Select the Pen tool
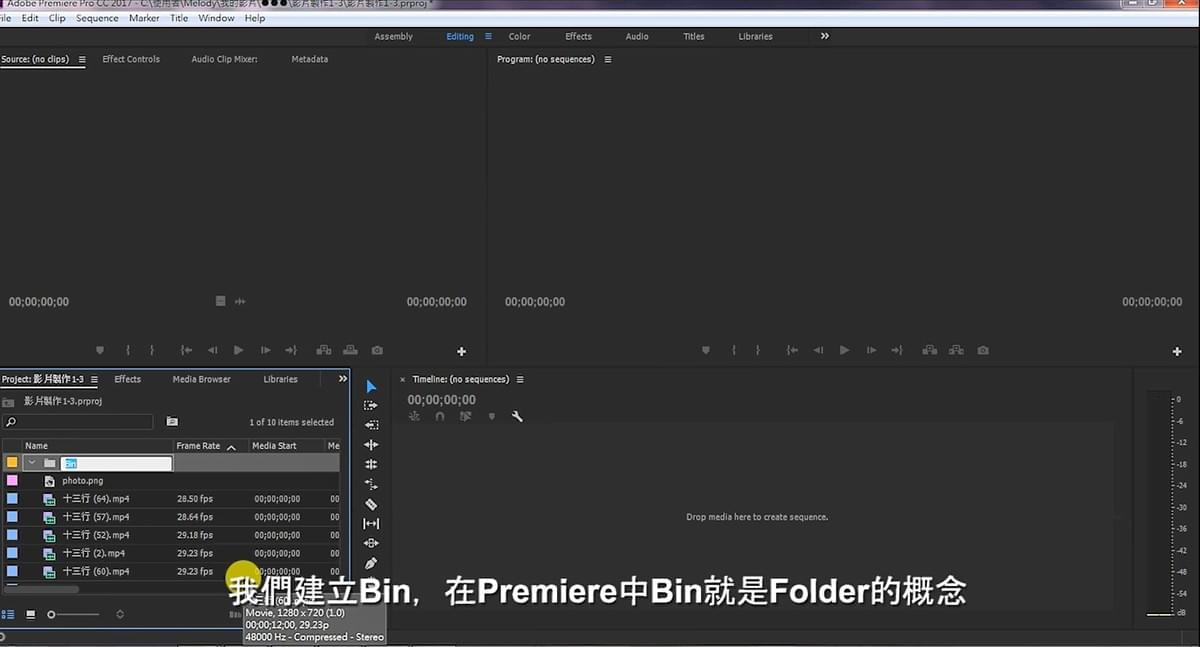The width and height of the screenshot is (1200, 647). tap(371, 563)
